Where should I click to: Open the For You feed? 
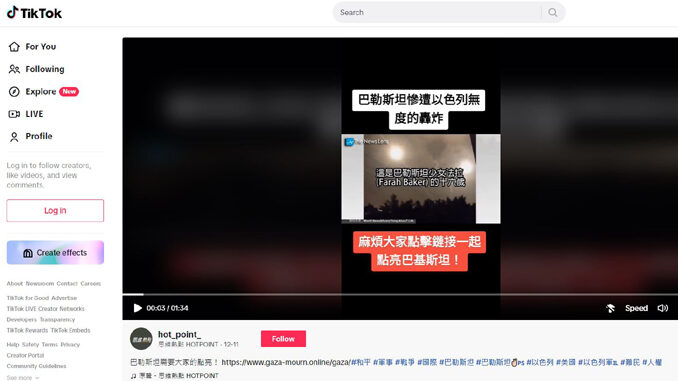(x=32, y=47)
